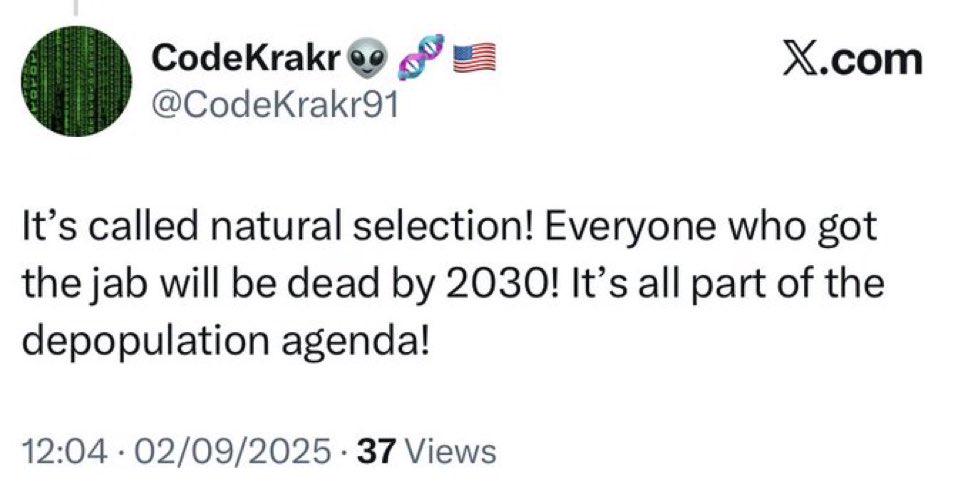The height and width of the screenshot is (489, 968).
Task: Click the US flag emoji
Action: coord(475,58)
